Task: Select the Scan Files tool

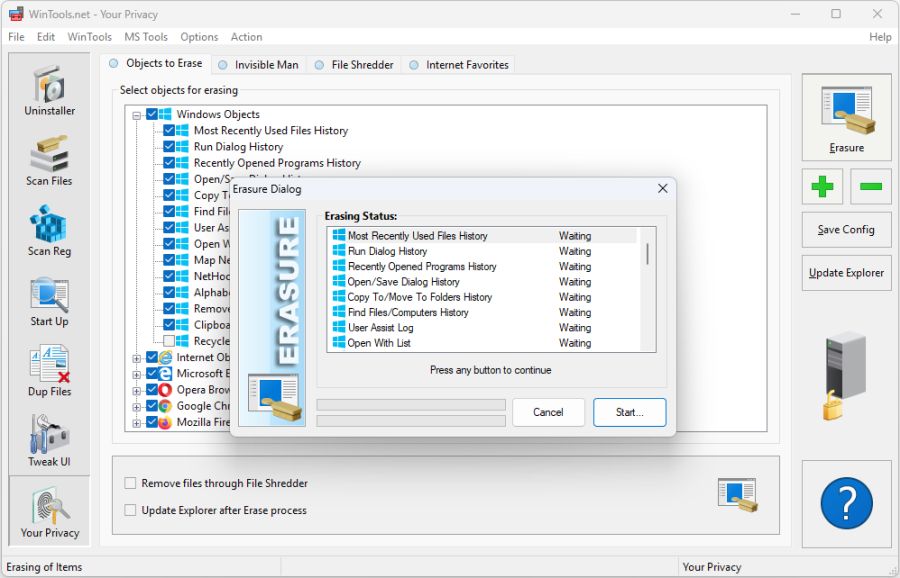Action: (48, 160)
